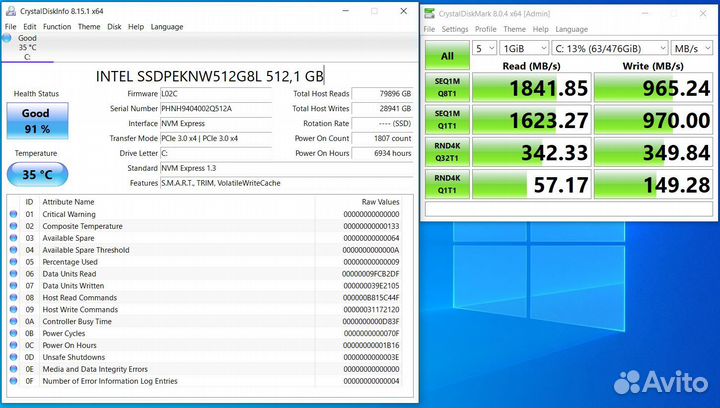Viewport: 720px width, 408px height.
Task: Open the Disk menu in CrystalDiskInfo
Action: point(114,27)
